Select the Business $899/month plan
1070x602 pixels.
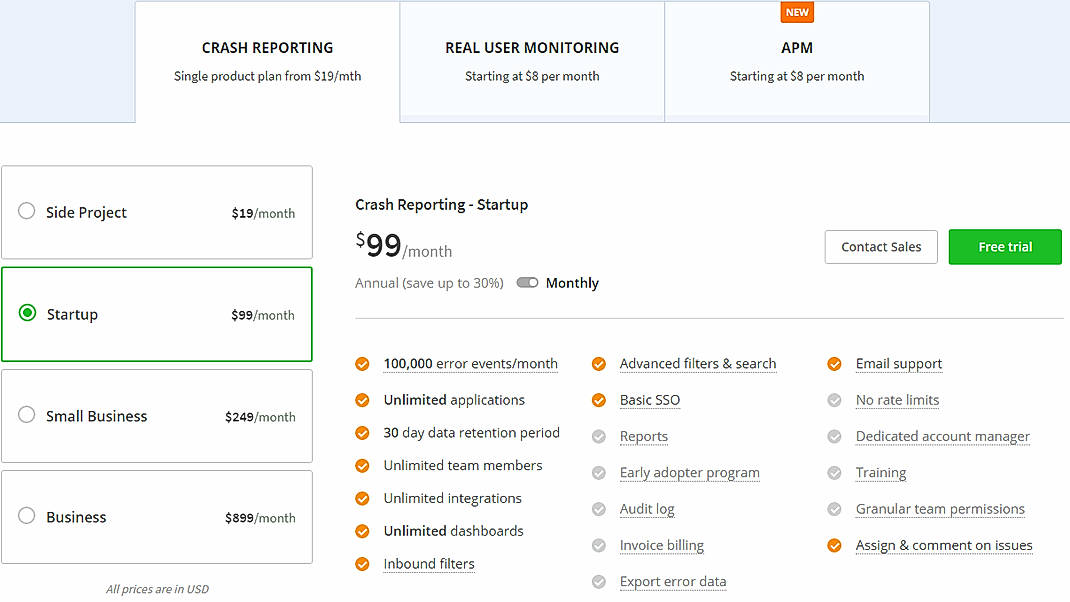(26, 517)
